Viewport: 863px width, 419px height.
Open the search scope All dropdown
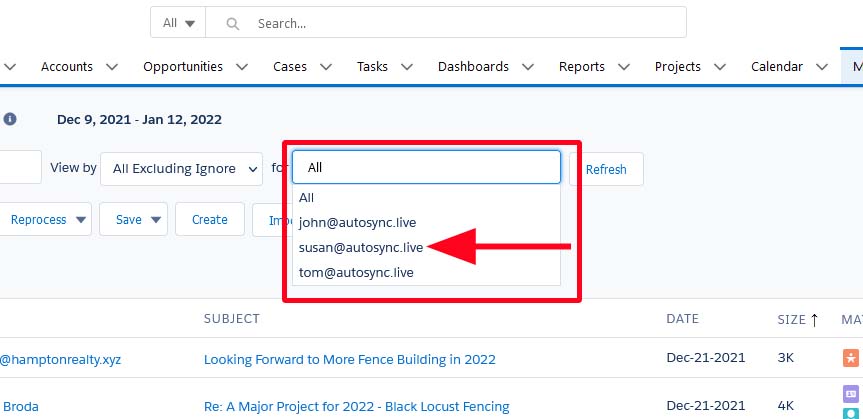(177, 23)
